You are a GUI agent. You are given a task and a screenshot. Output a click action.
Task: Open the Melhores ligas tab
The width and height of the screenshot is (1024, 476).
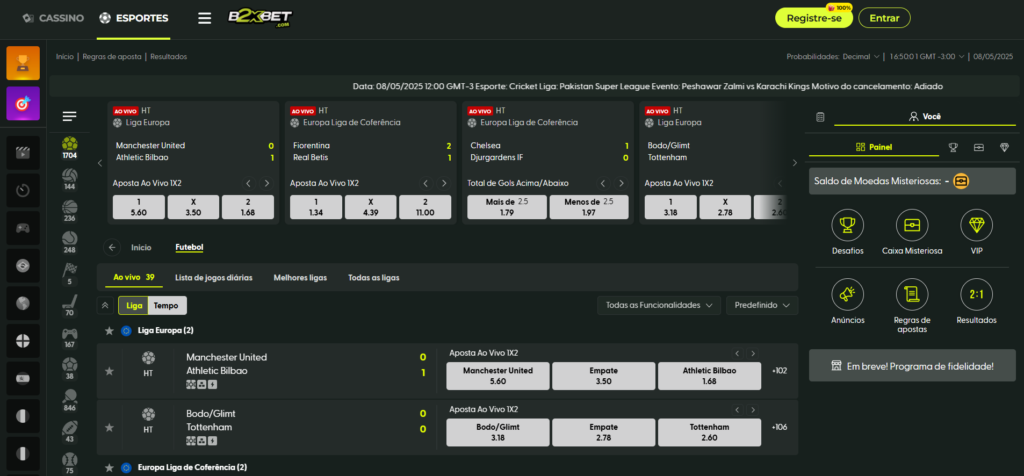tap(300, 277)
